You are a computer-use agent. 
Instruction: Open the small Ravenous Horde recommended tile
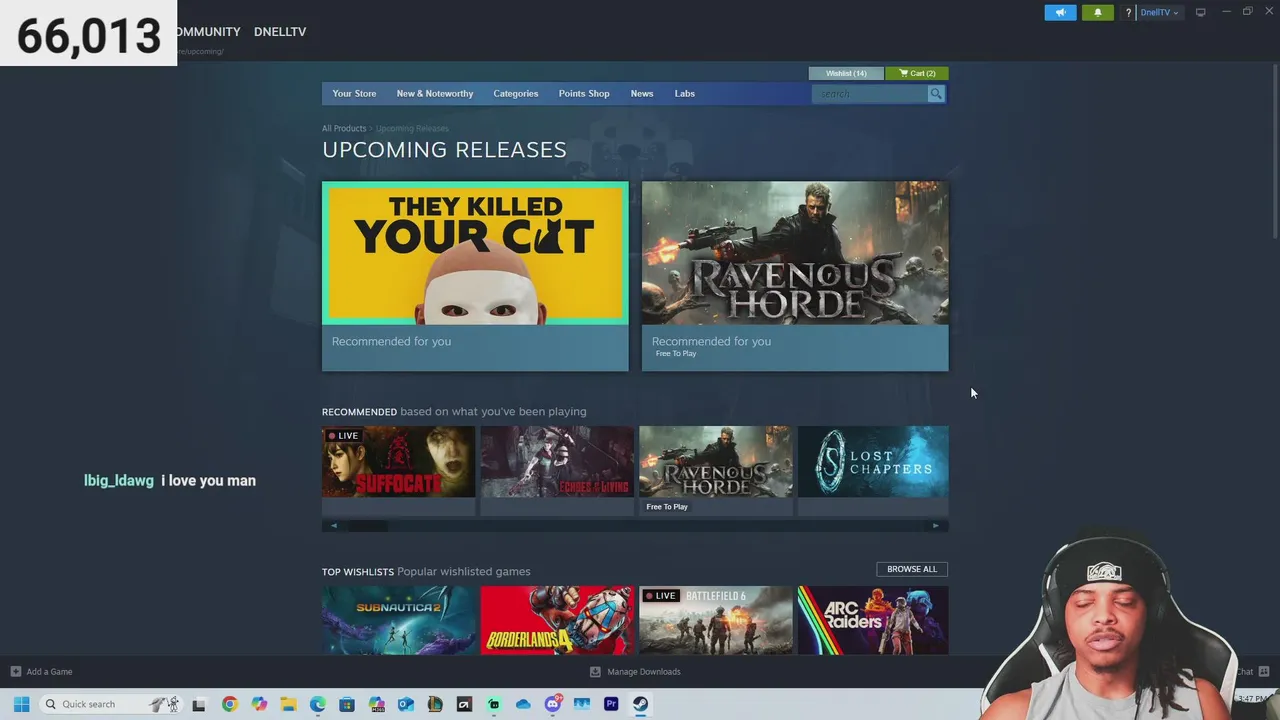point(716,470)
